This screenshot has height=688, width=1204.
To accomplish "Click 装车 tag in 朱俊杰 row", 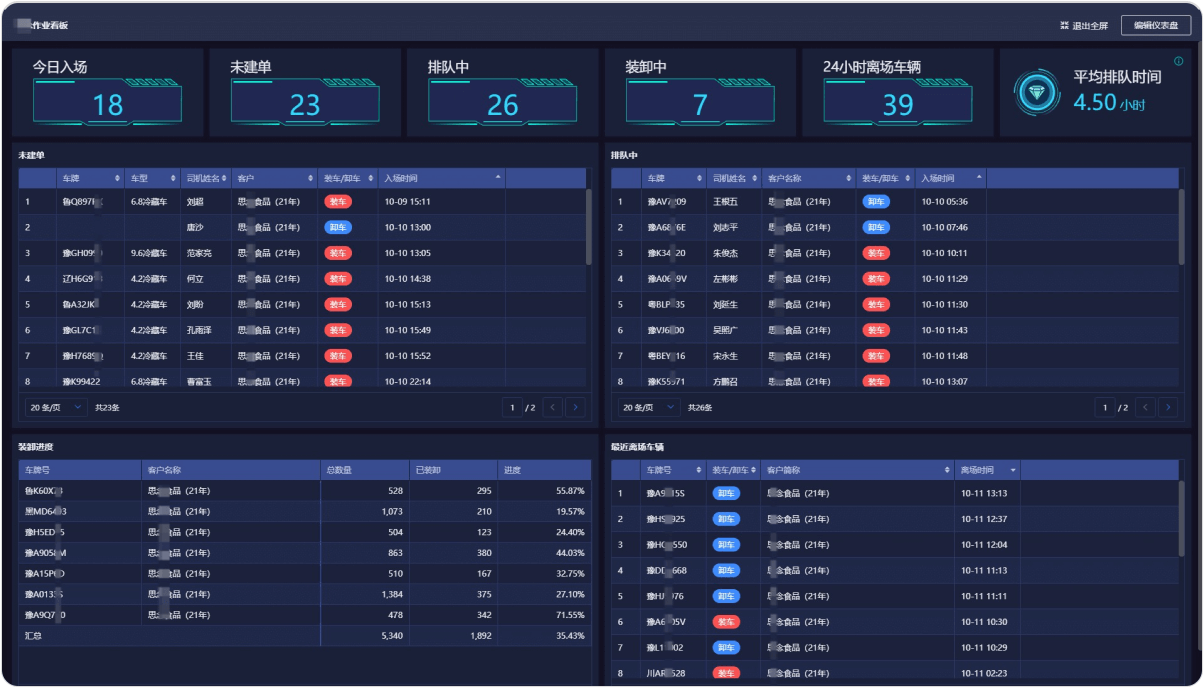I will [876, 253].
